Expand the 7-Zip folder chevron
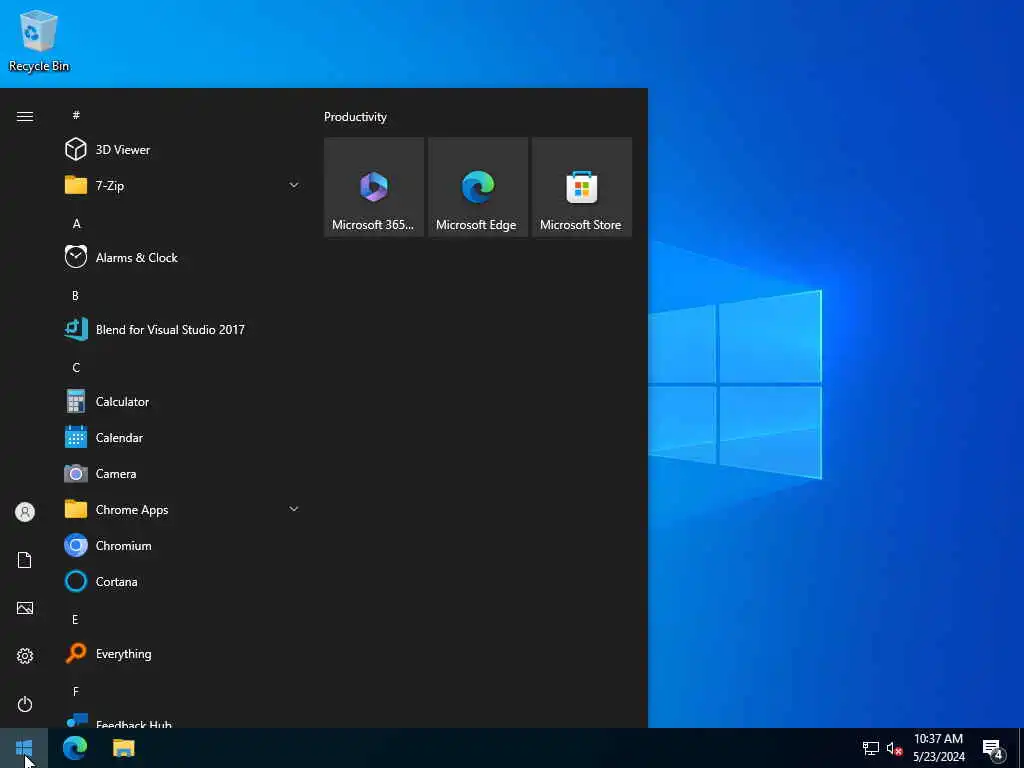This screenshot has width=1024, height=768. 294,185
